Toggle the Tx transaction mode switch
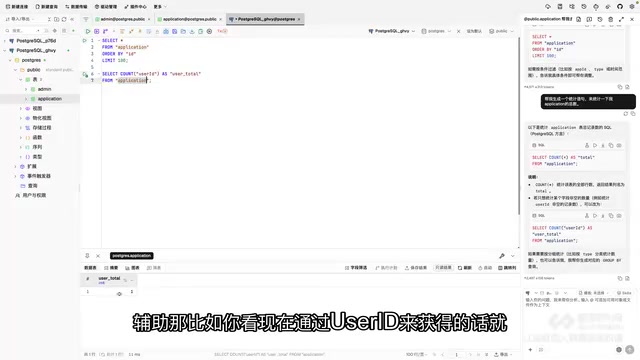The height and width of the screenshot is (360, 640). click(222, 31)
